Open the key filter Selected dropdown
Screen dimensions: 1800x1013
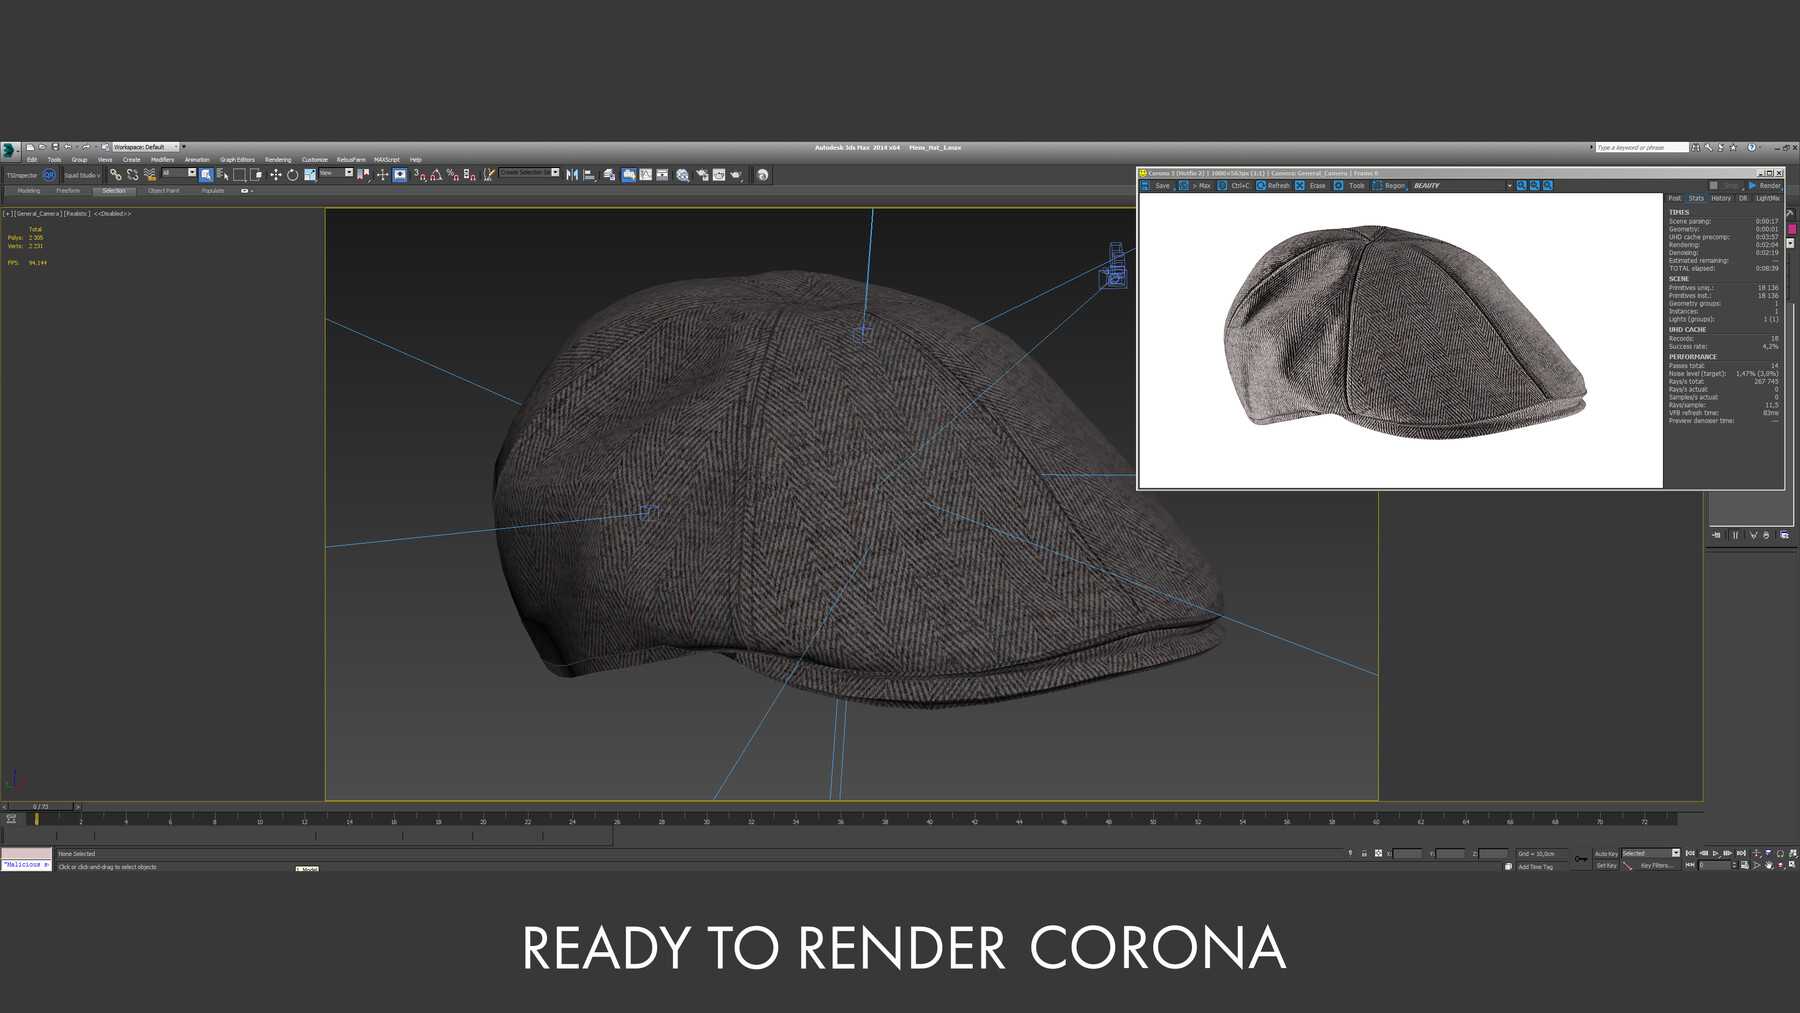click(x=1651, y=854)
